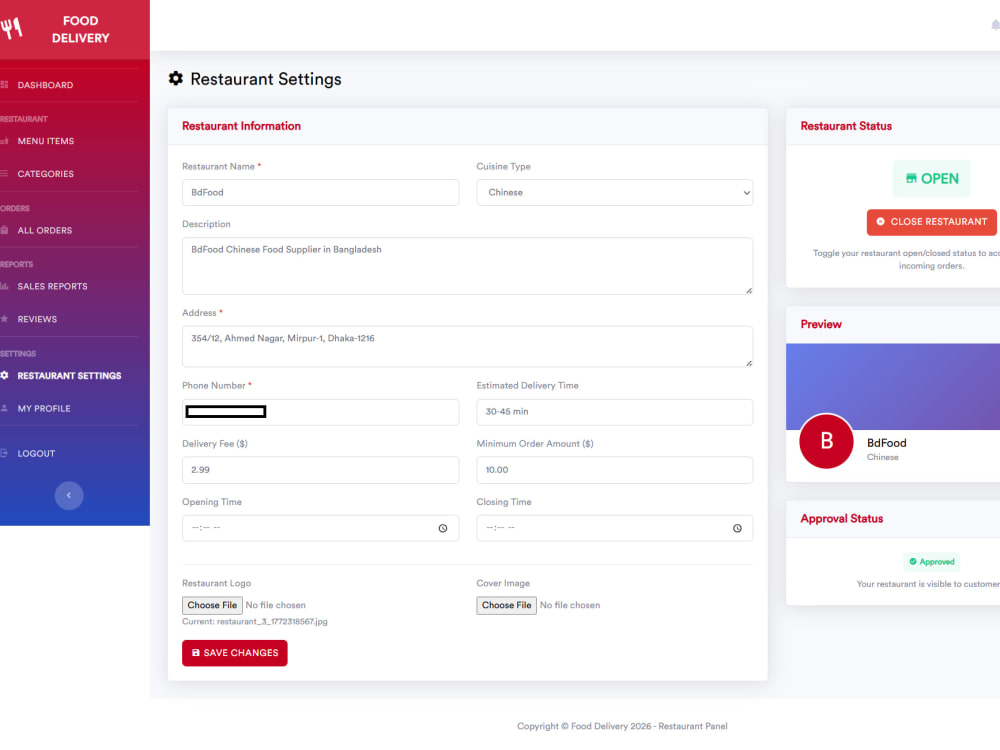Image resolution: width=1000 pixels, height=750 pixels.
Task: Click the notification bell icon in the top bar
Action: (996, 25)
